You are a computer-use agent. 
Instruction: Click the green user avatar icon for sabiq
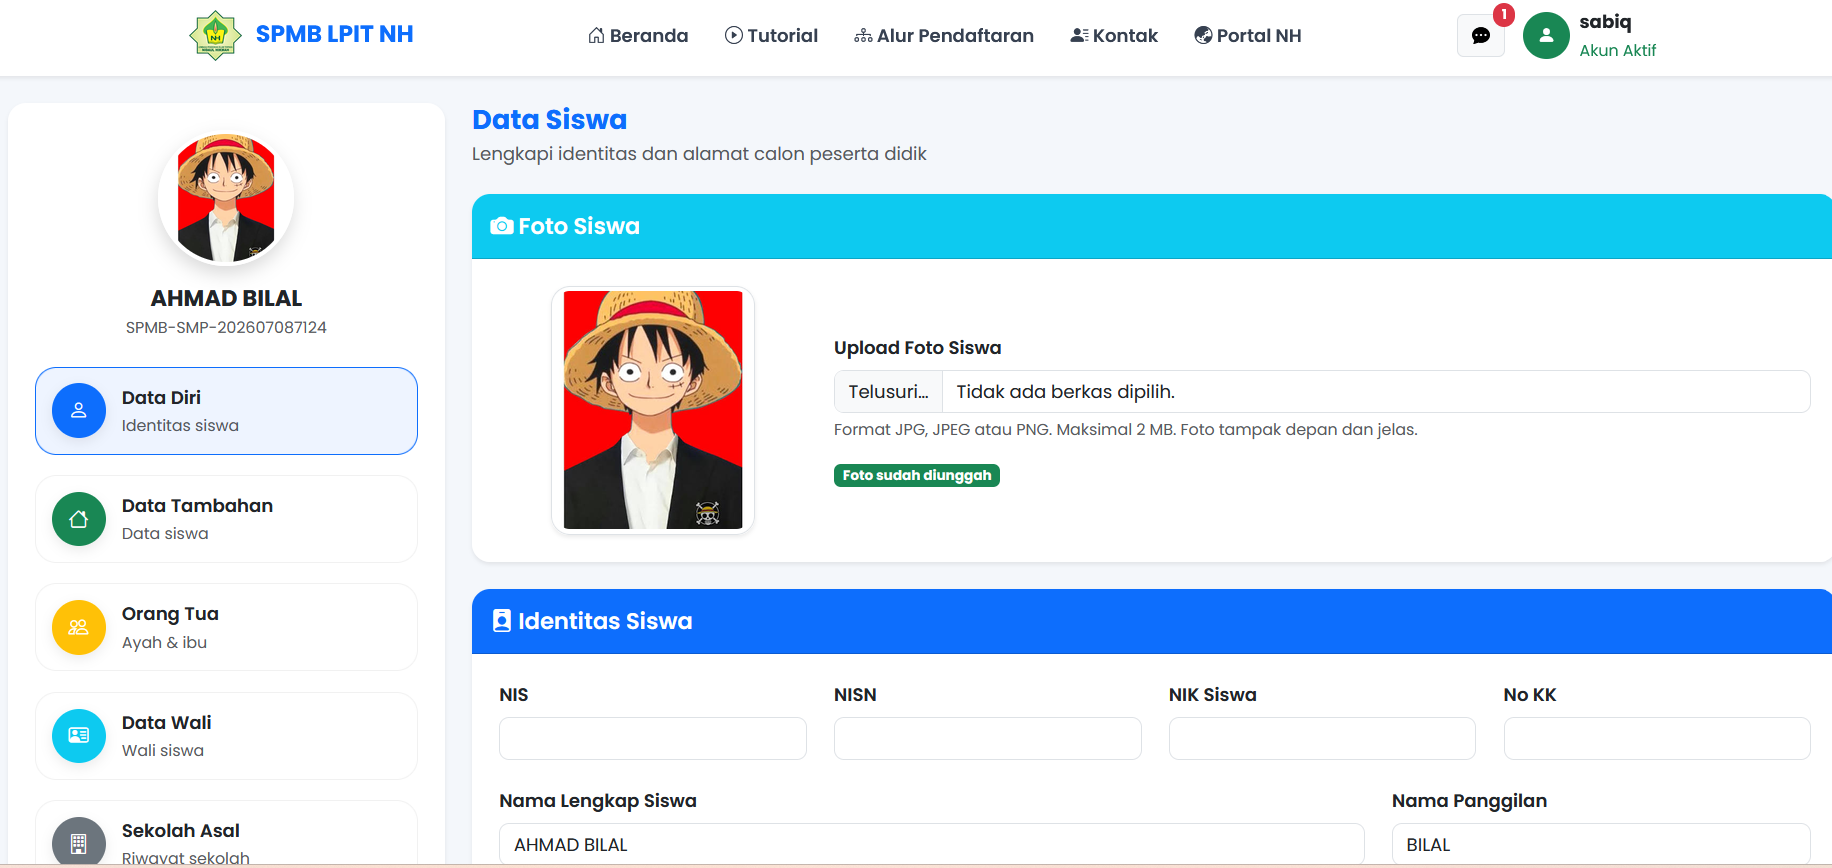pyautogui.click(x=1546, y=36)
